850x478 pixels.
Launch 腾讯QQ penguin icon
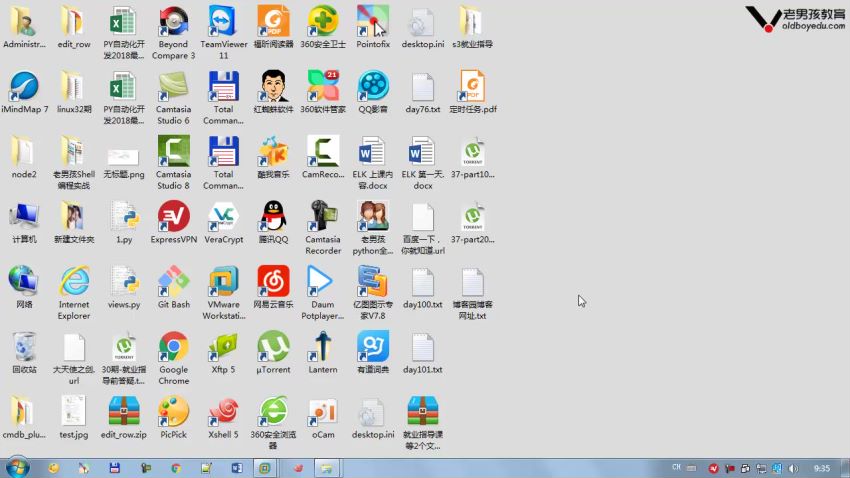[x=273, y=222]
